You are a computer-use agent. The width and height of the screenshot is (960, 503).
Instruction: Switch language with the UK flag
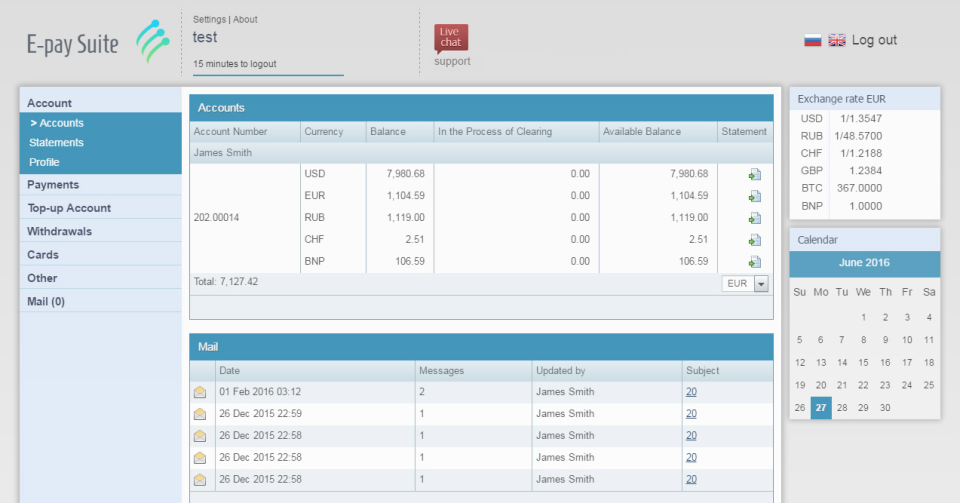pos(837,40)
